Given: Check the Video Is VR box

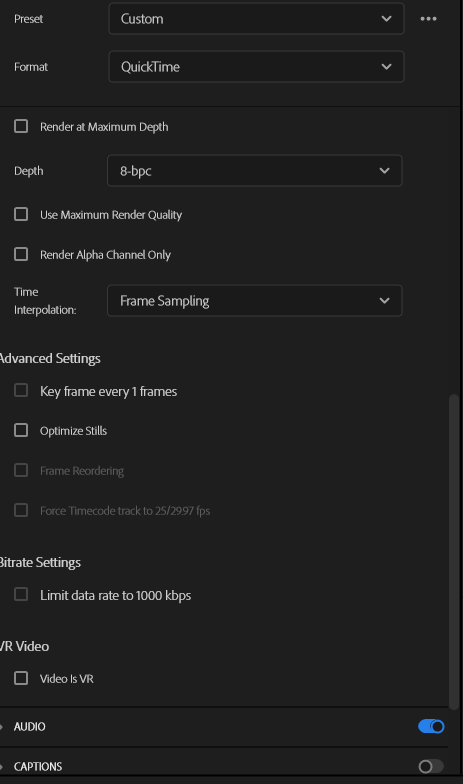Looking at the screenshot, I should (x=21, y=678).
